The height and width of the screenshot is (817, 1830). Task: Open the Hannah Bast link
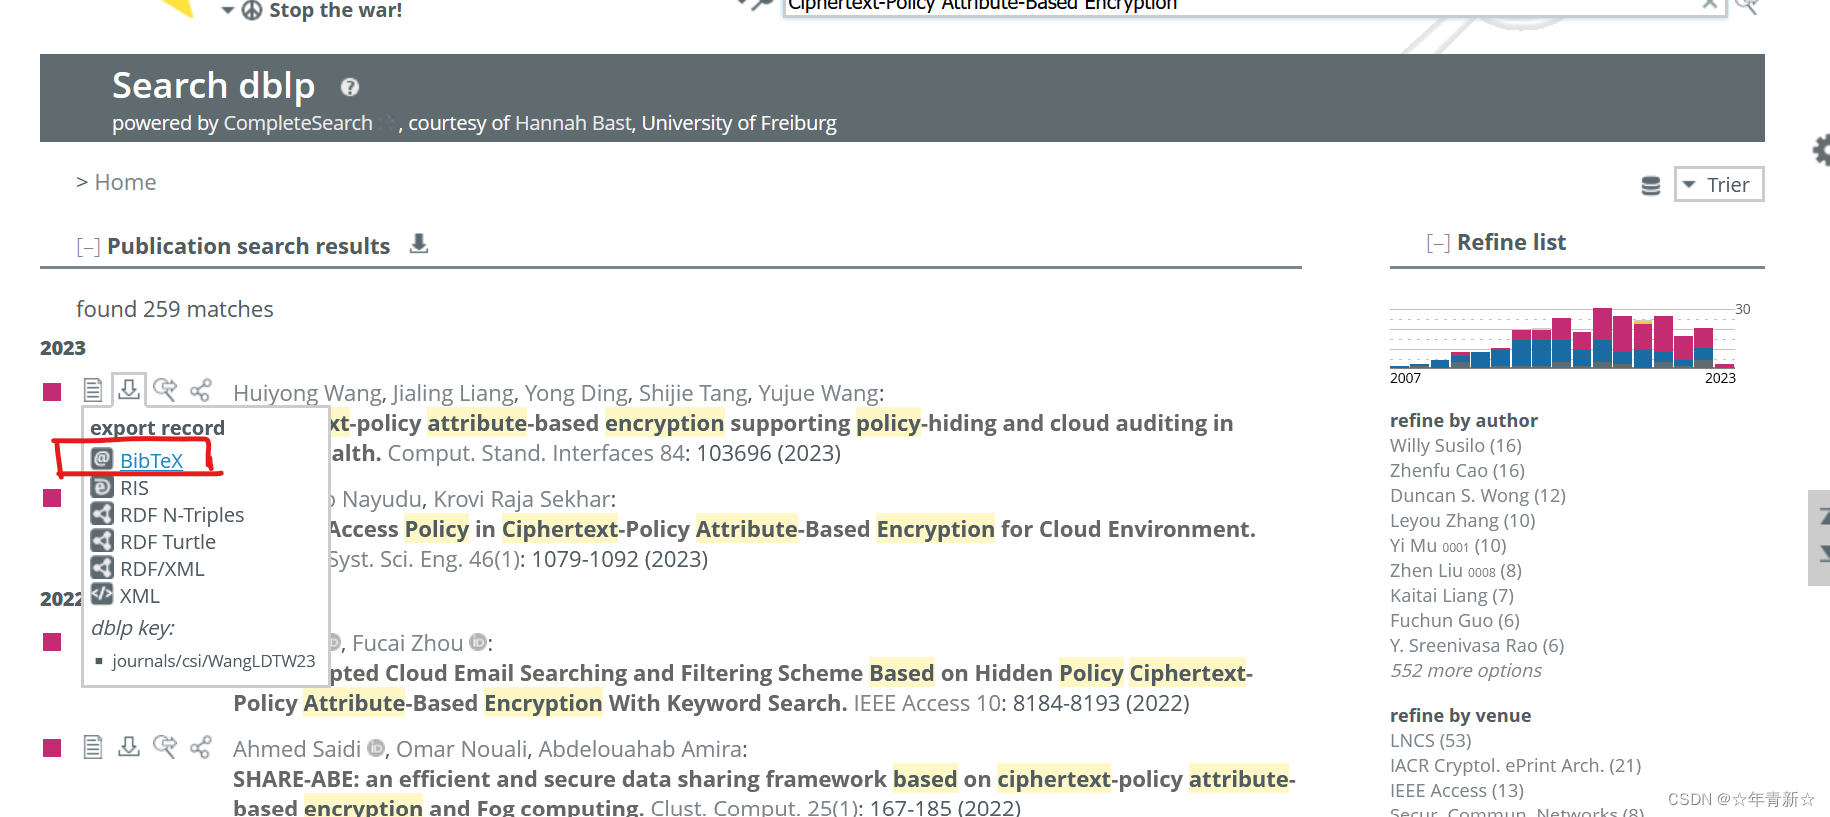click(573, 123)
